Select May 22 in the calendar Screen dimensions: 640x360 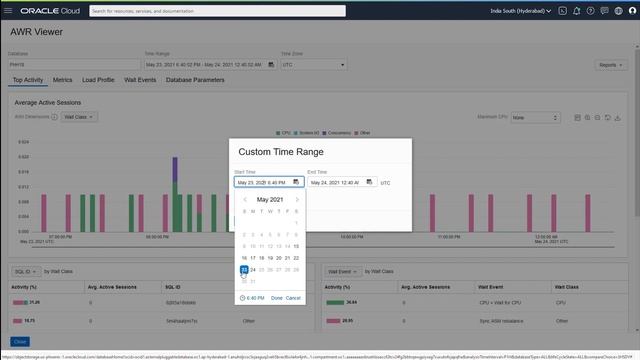point(296,258)
